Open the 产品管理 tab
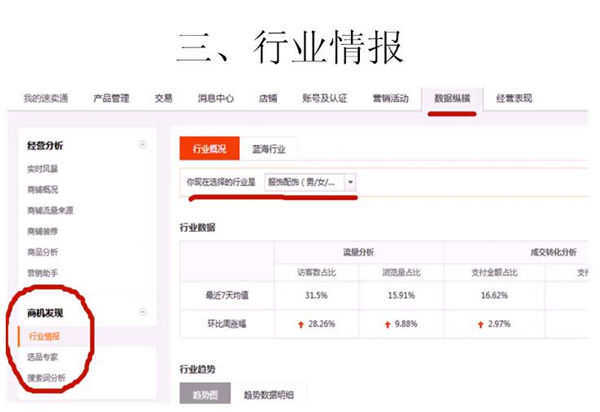This screenshot has height=412, width=600. pos(111,98)
